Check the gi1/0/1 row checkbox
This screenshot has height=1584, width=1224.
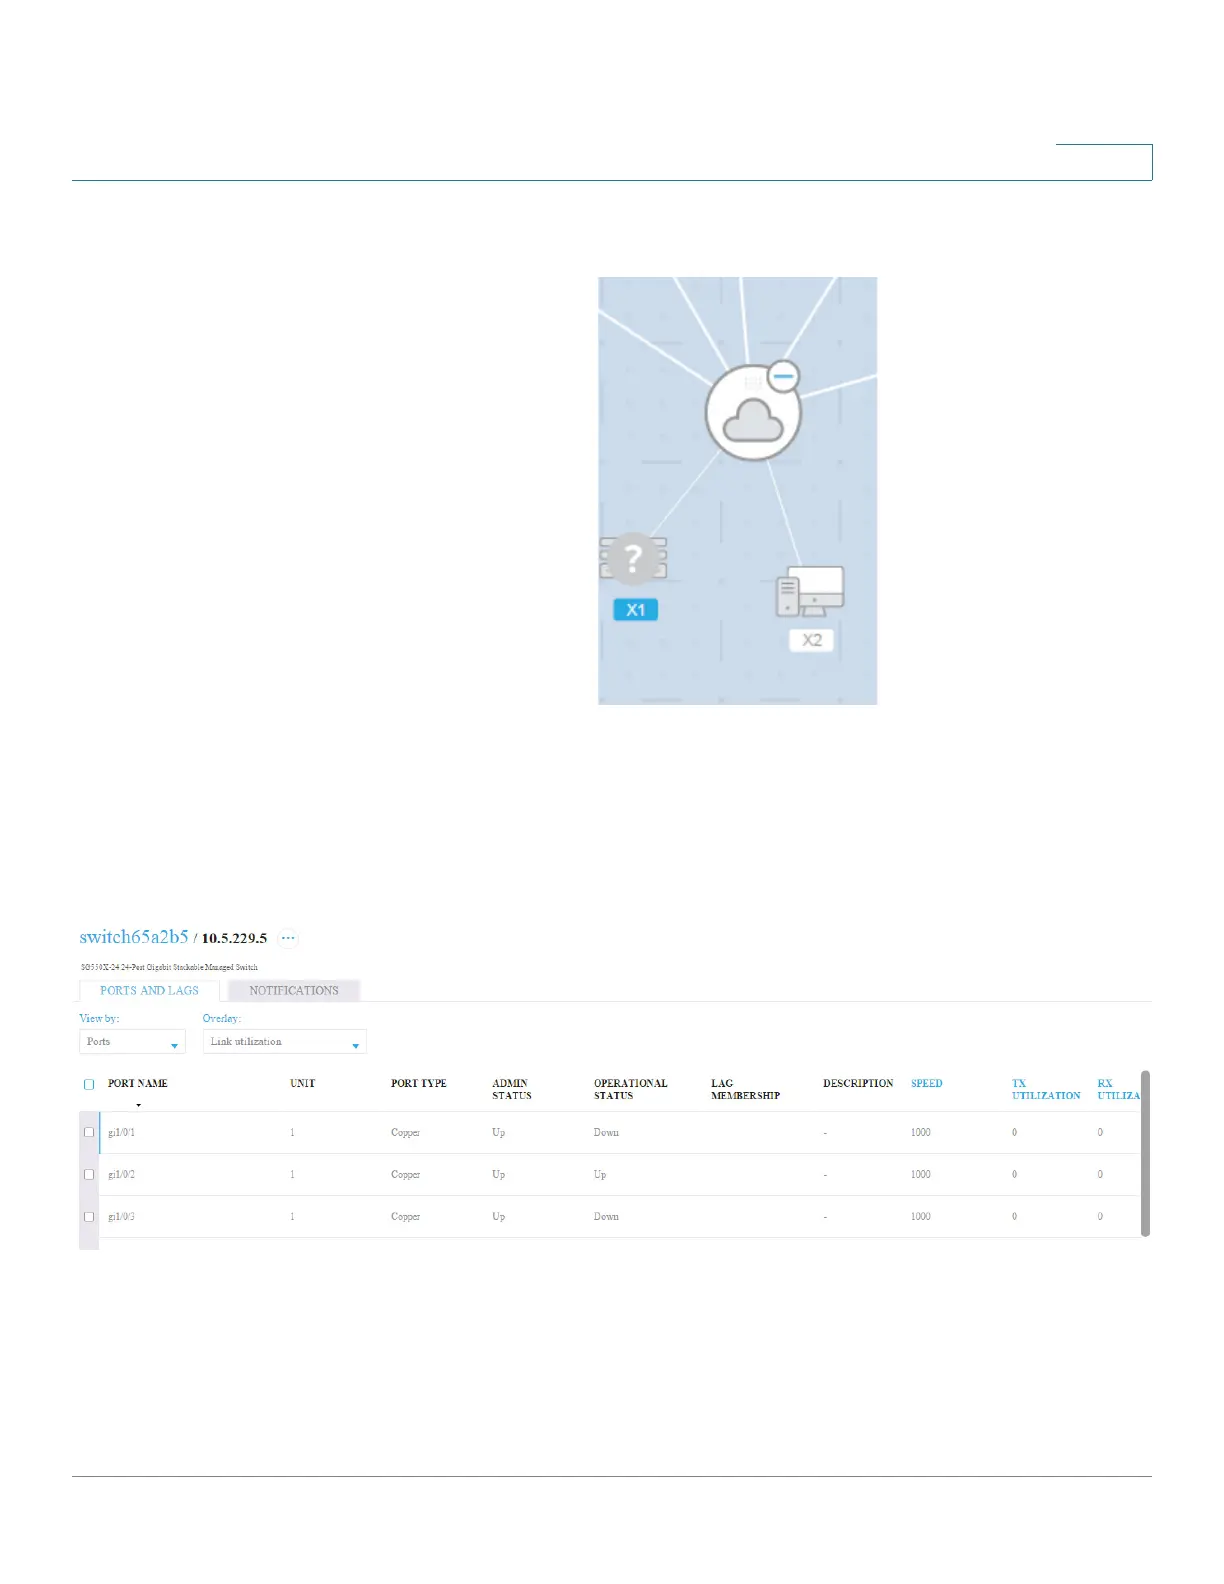point(89,1132)
